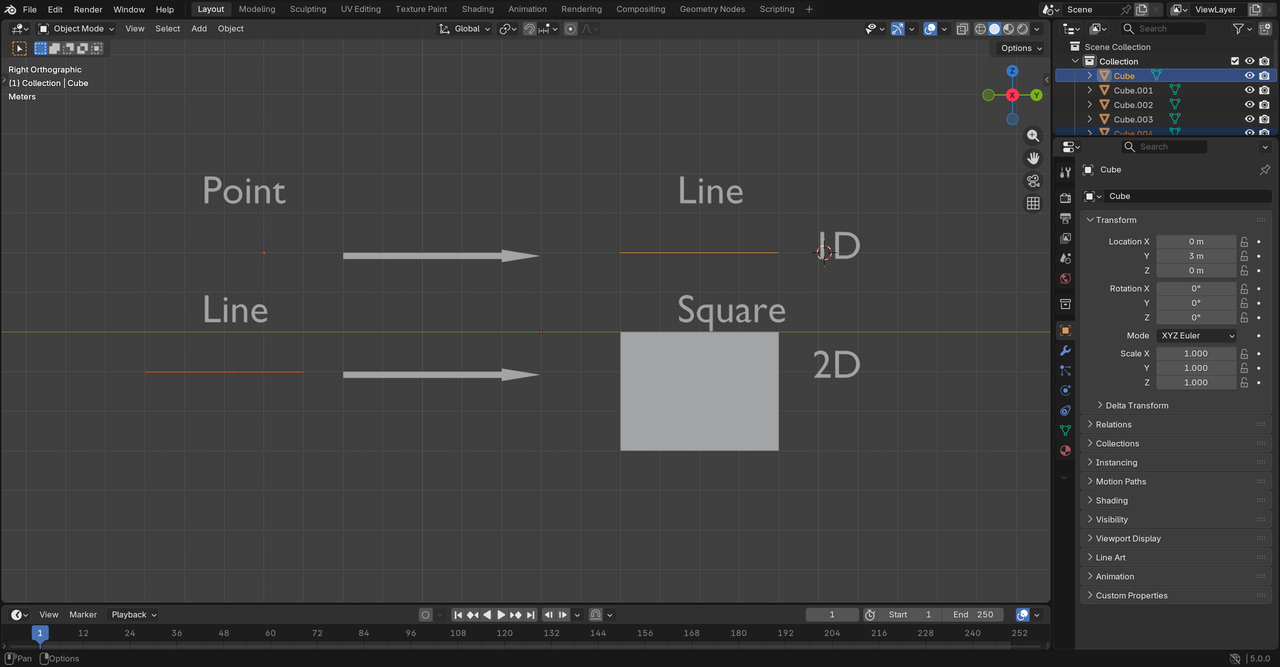Open the Object Mode dropdown
This screenshot has width=1280, height=667.
pos(78,29)
